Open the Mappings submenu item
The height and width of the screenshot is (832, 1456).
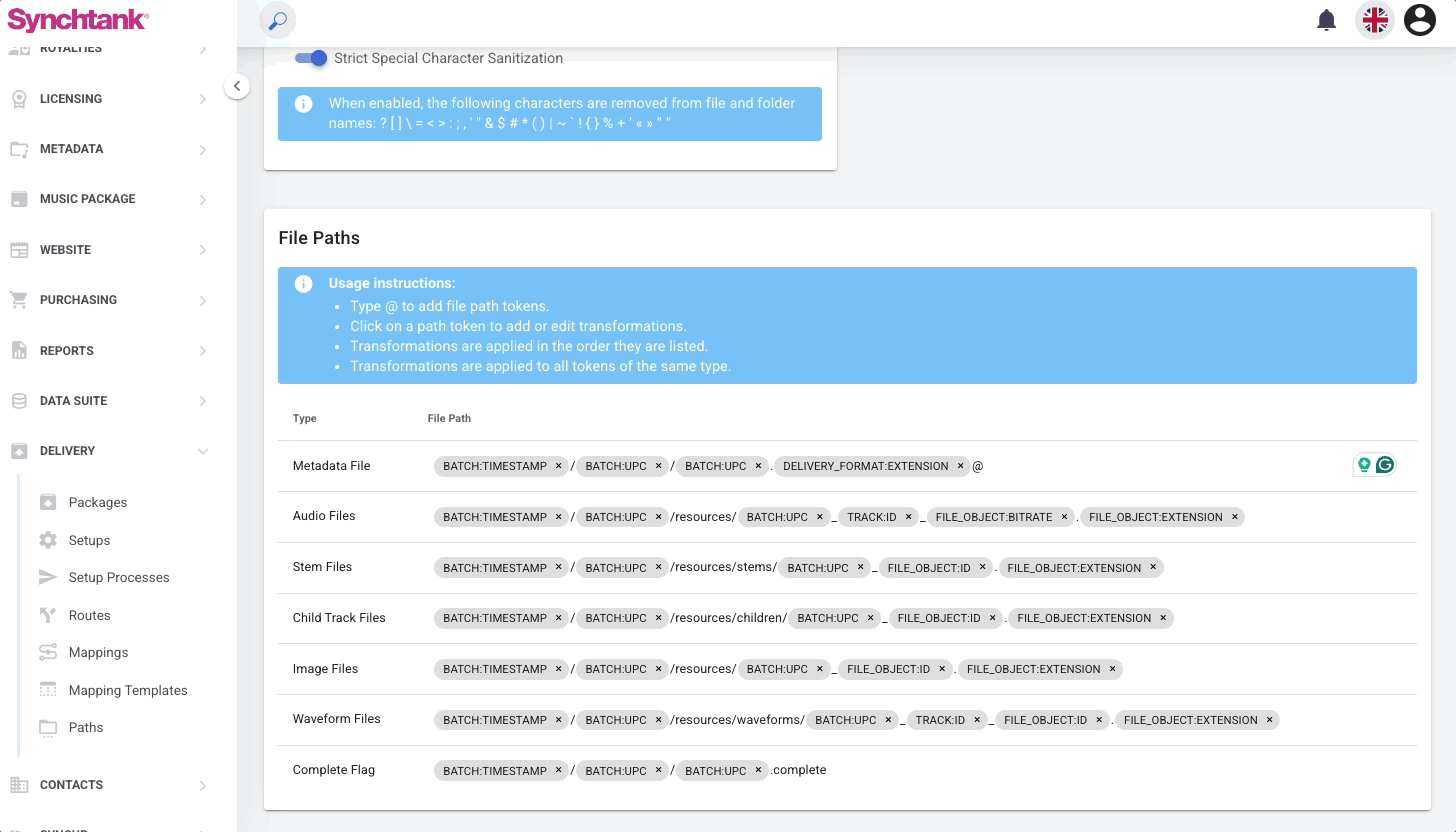point(98,652)
